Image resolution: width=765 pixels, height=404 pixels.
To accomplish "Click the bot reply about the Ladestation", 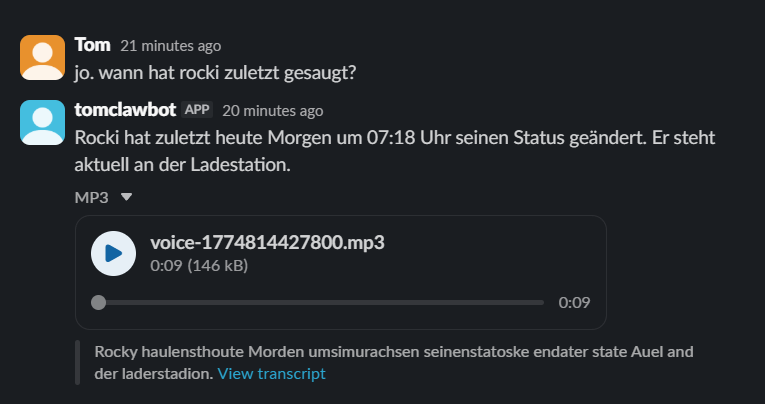I will click(x=395, y=150).
